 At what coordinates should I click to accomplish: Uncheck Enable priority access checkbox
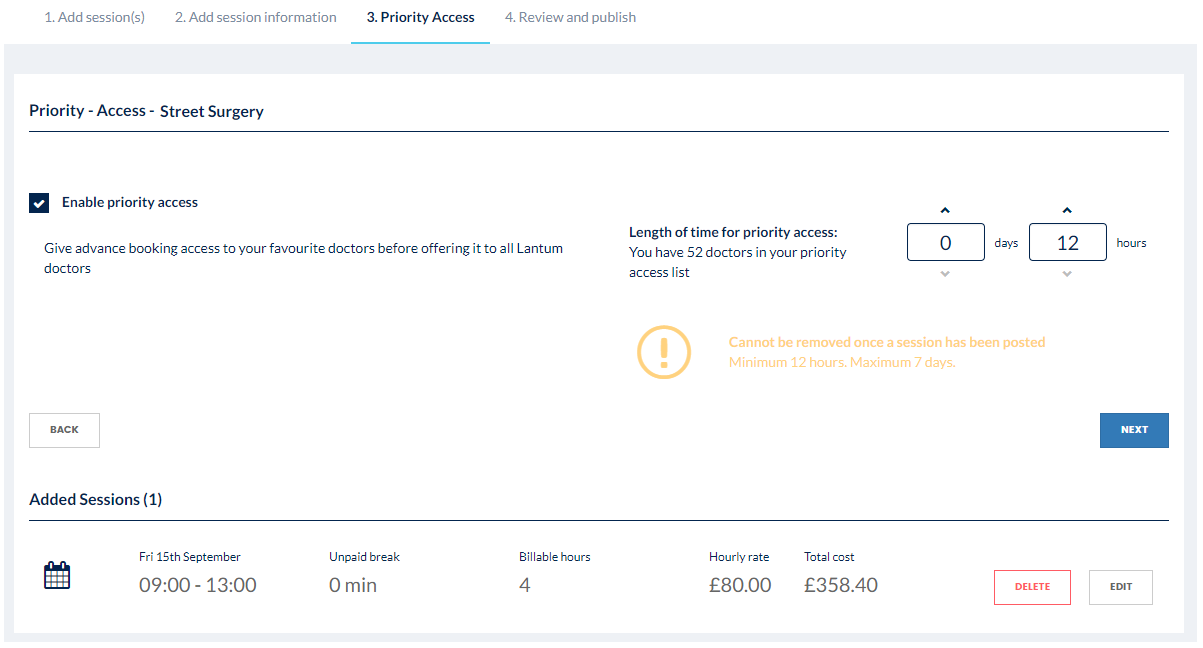coord(39,203)
